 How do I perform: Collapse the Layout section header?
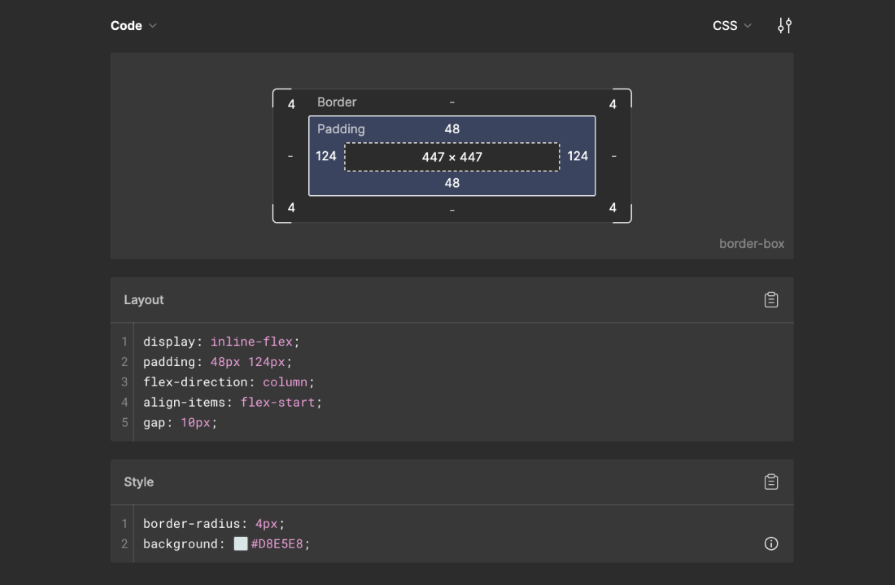[146, 299]
